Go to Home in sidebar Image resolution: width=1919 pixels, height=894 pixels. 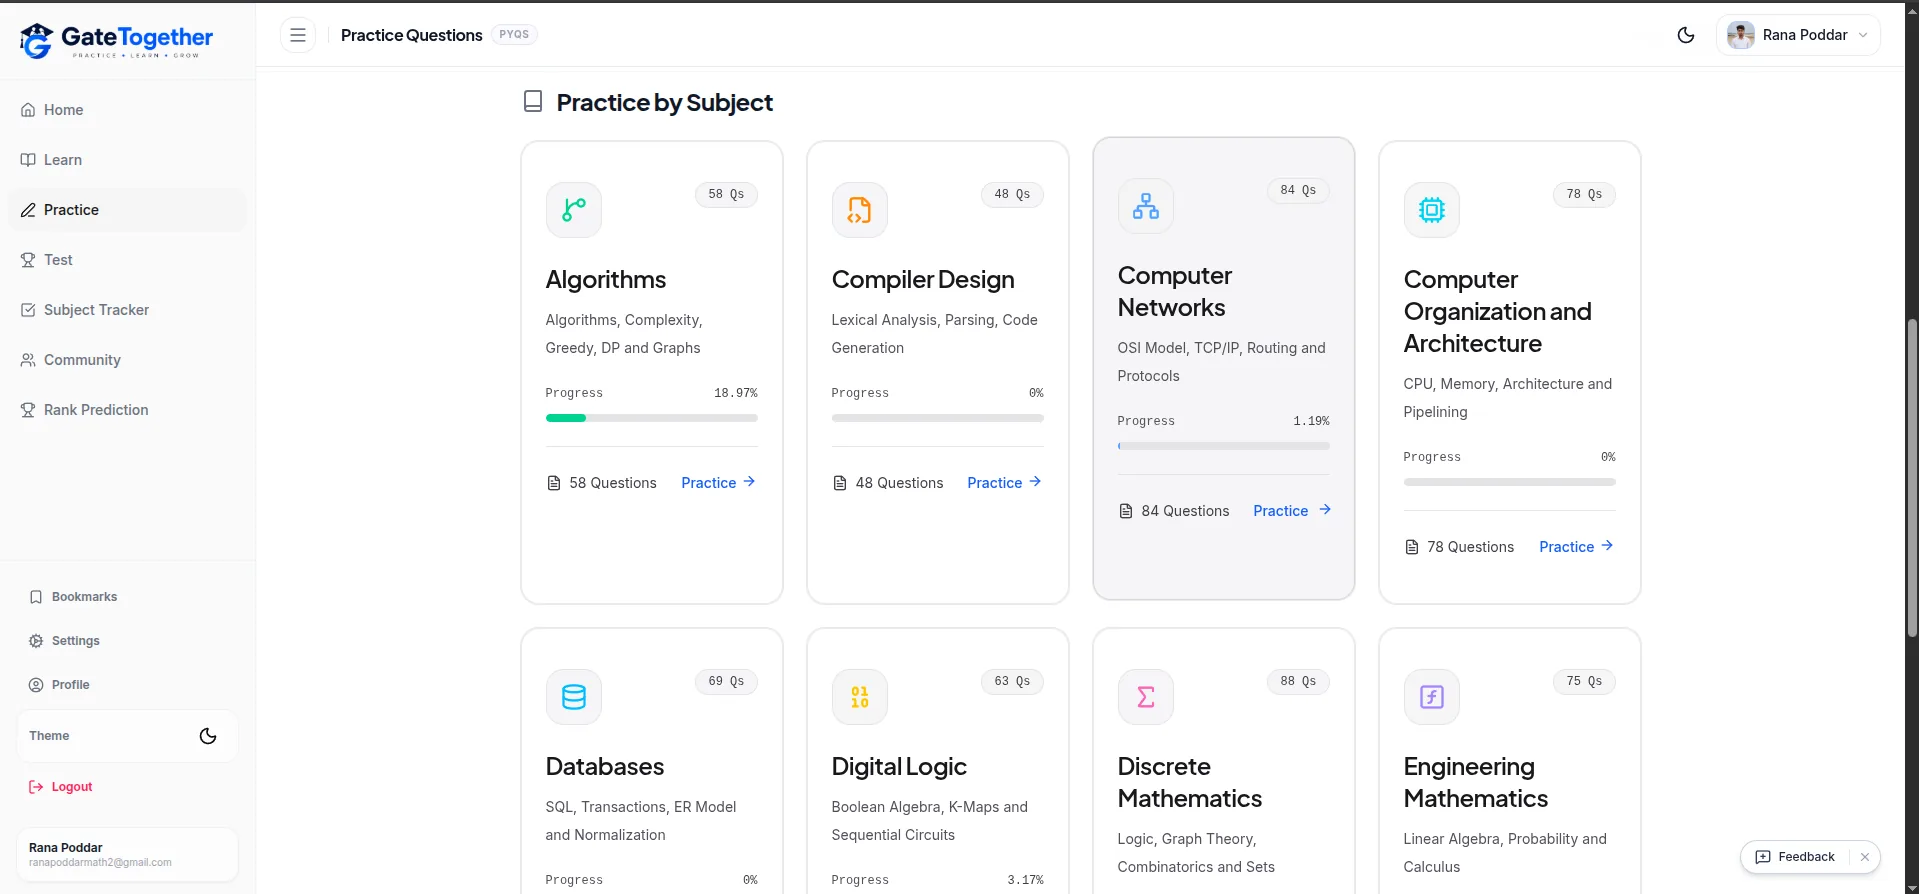pyautogui.click(x=127, y=110)
